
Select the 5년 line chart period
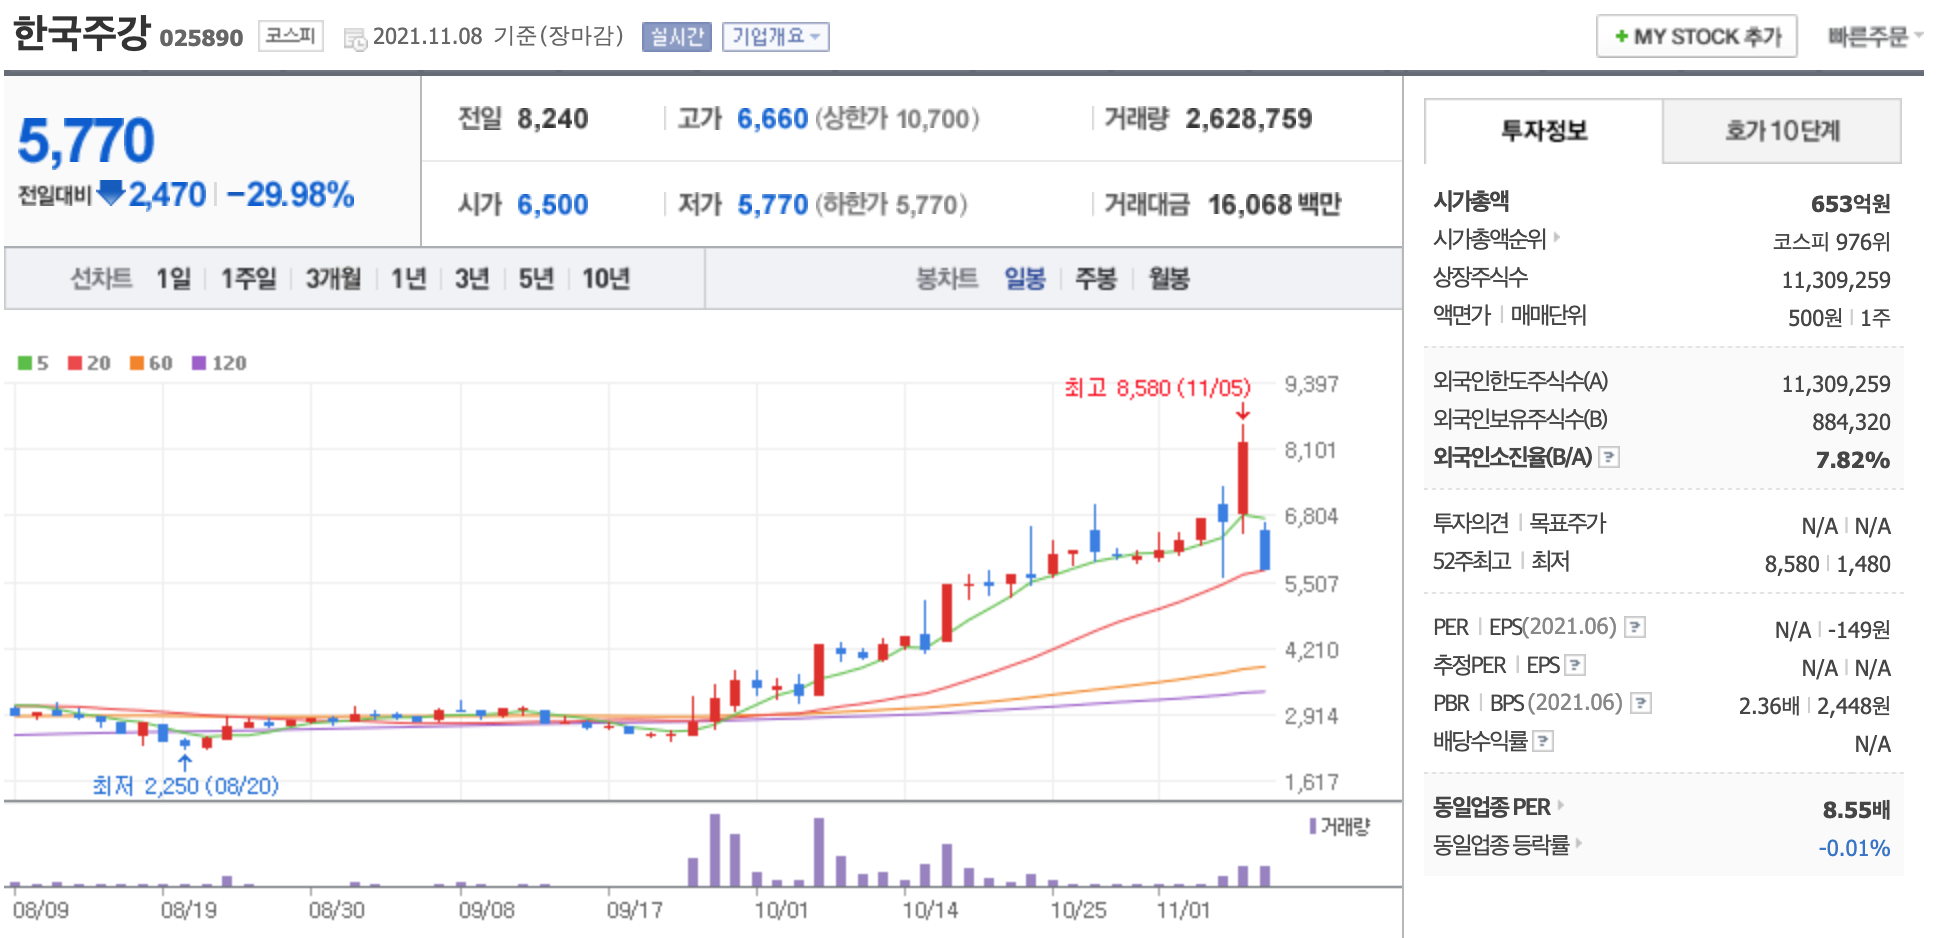(536, 278)
